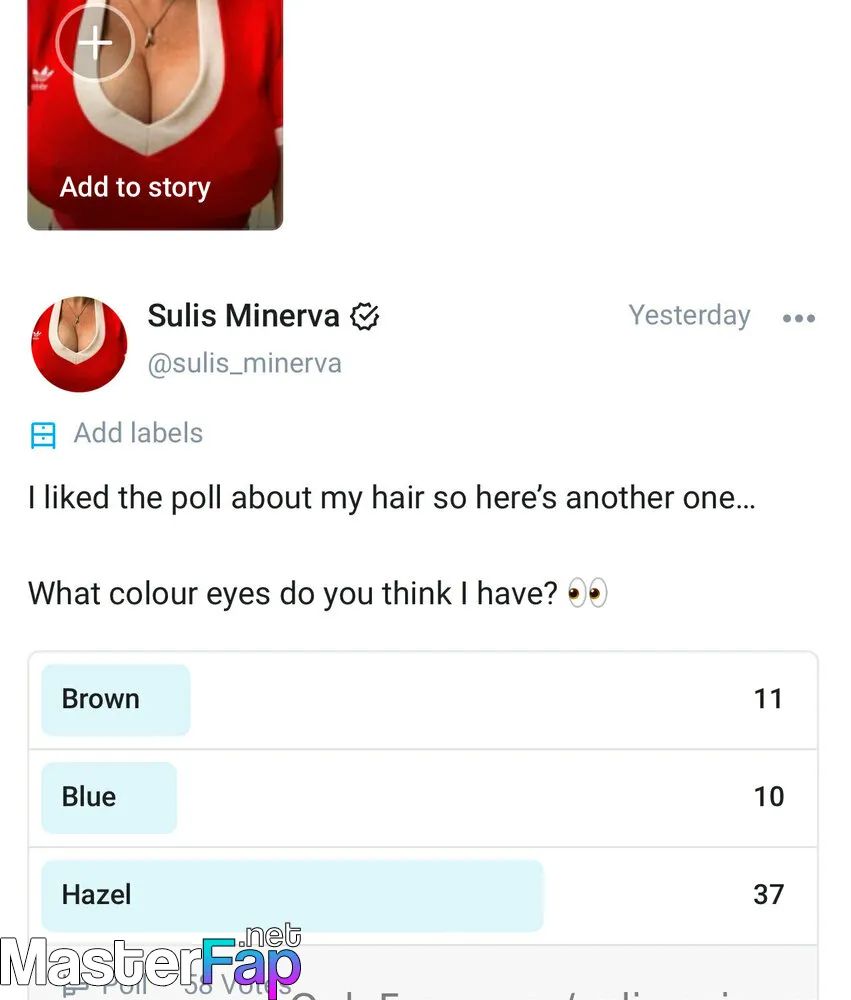Vote for the Blue poll option
The image size is (851, 1000).
coord(423,798)
